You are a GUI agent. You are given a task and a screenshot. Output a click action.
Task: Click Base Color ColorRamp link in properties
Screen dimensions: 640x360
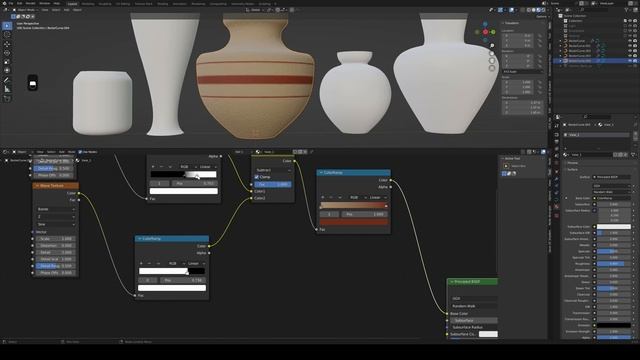pyautogui.click(x=611, y=198)
